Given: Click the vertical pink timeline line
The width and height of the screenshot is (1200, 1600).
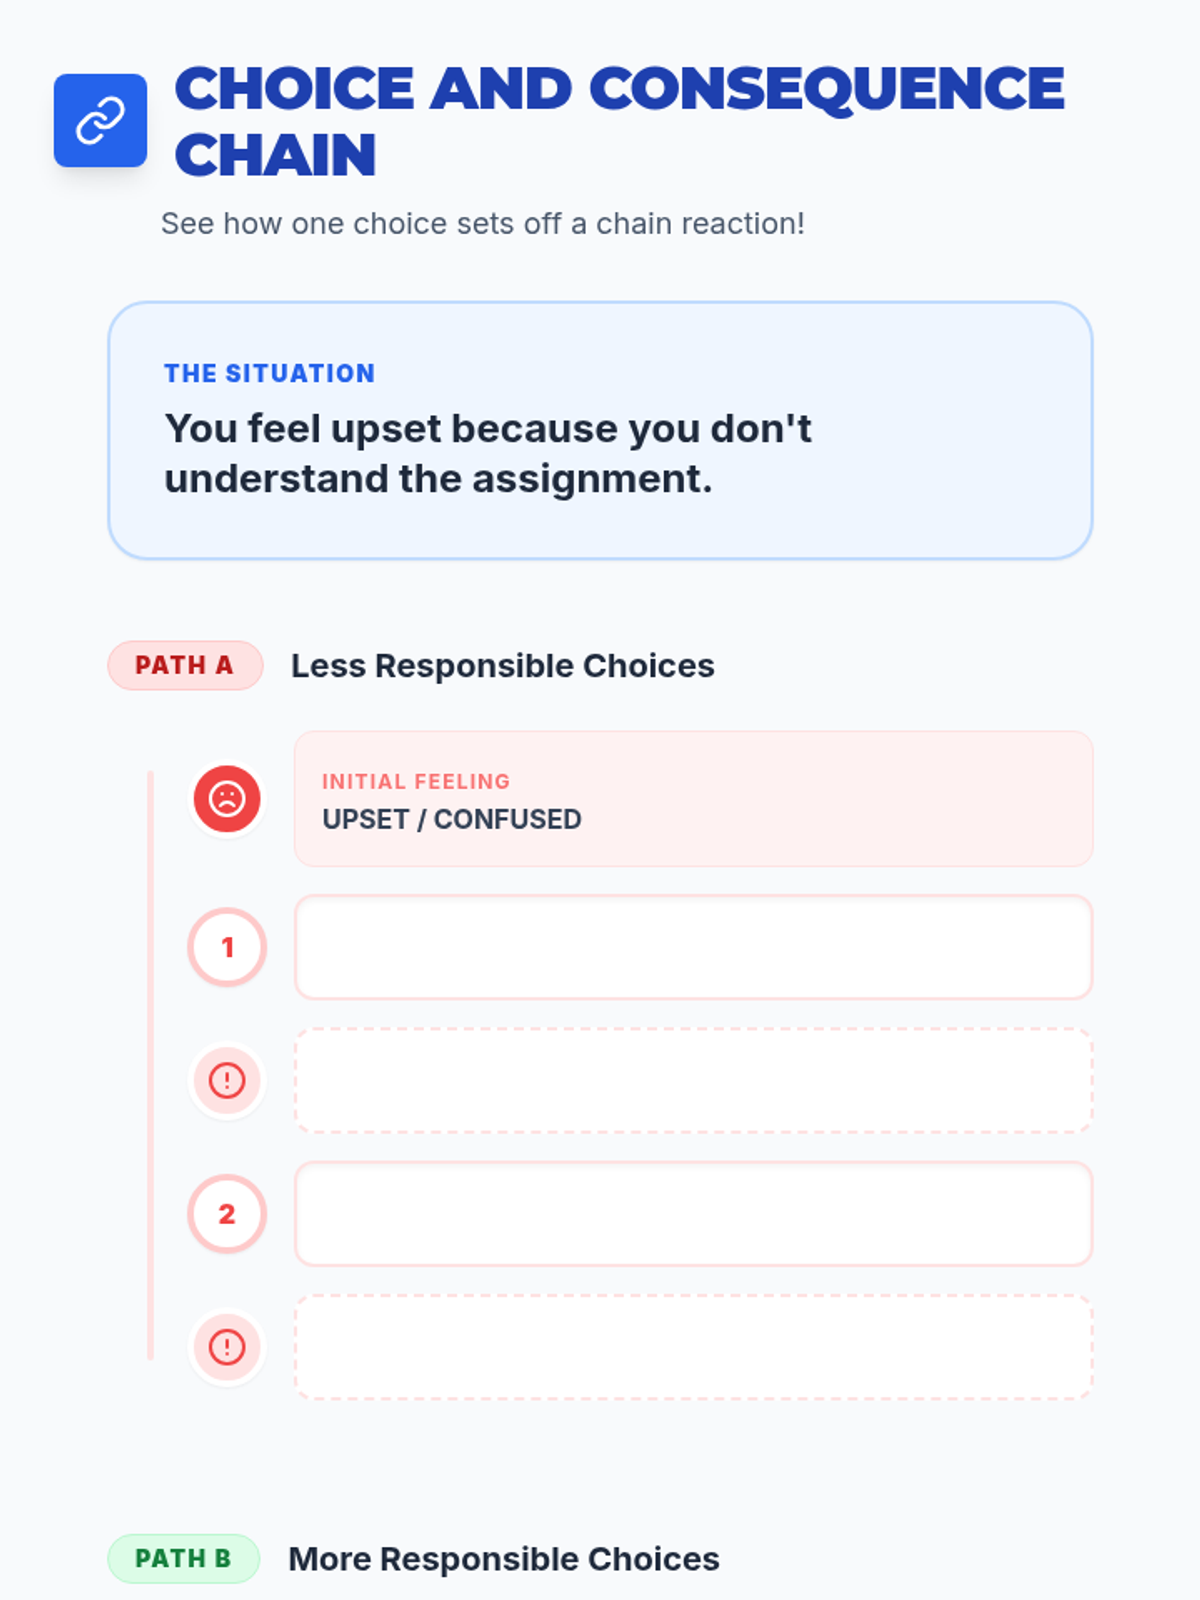Looking at the screenshot, I should point(150,1065).
